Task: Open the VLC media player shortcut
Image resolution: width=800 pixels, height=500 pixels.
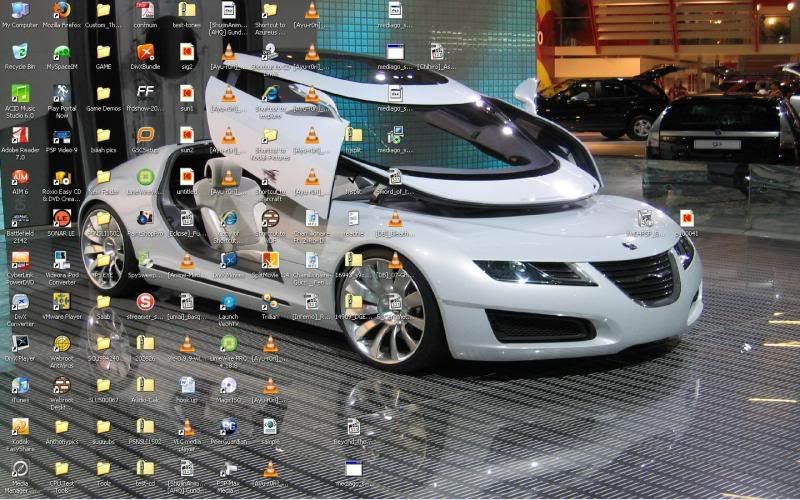Action: (x=187, y=427)
